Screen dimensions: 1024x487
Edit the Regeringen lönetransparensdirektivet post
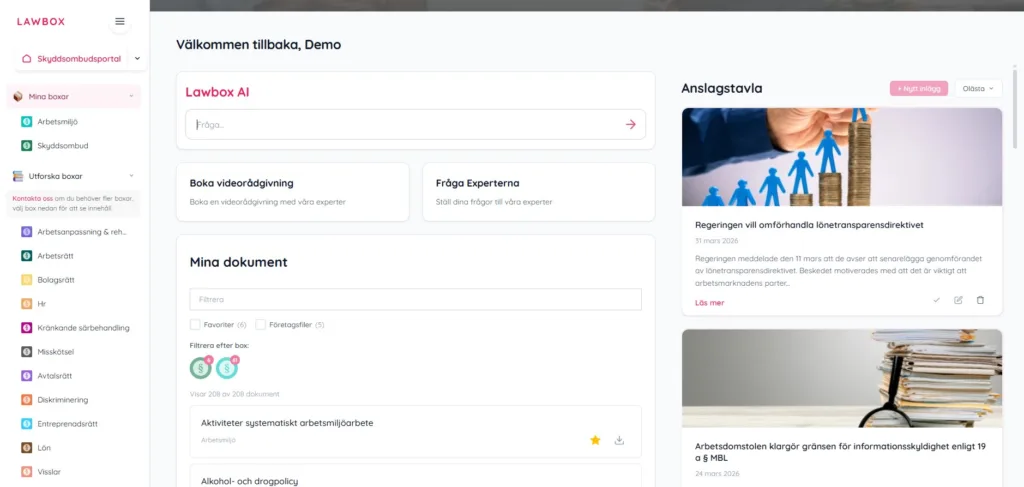click(958, 300)
